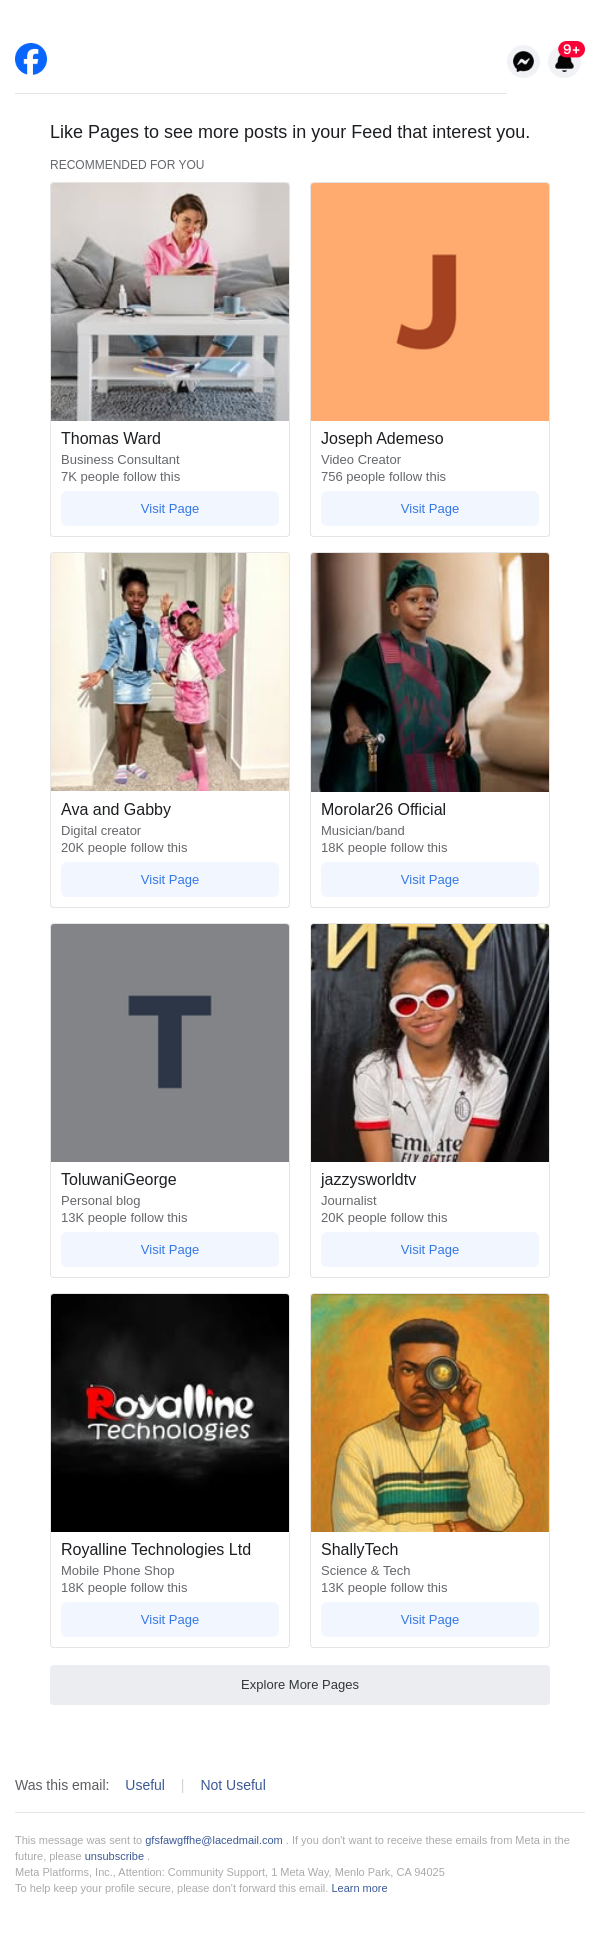Click Joseph Ademeso orange J avatar
The width and height of the screenshot is (600, 1934).
pyautogui.click(x=430, y=302)
